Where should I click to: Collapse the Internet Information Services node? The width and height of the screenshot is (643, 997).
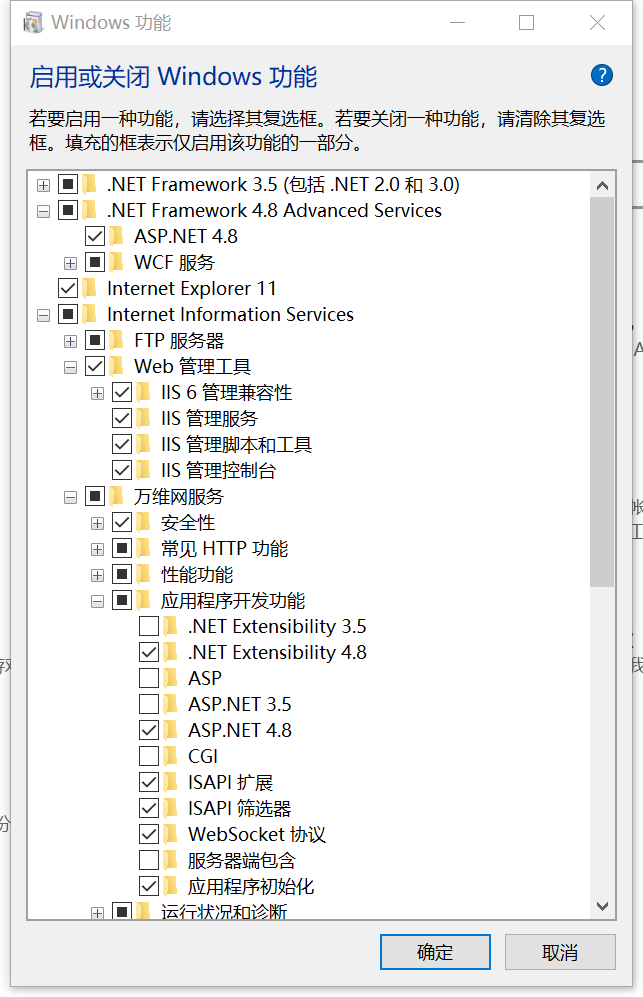pyautogui.click(x=43, y=315)
